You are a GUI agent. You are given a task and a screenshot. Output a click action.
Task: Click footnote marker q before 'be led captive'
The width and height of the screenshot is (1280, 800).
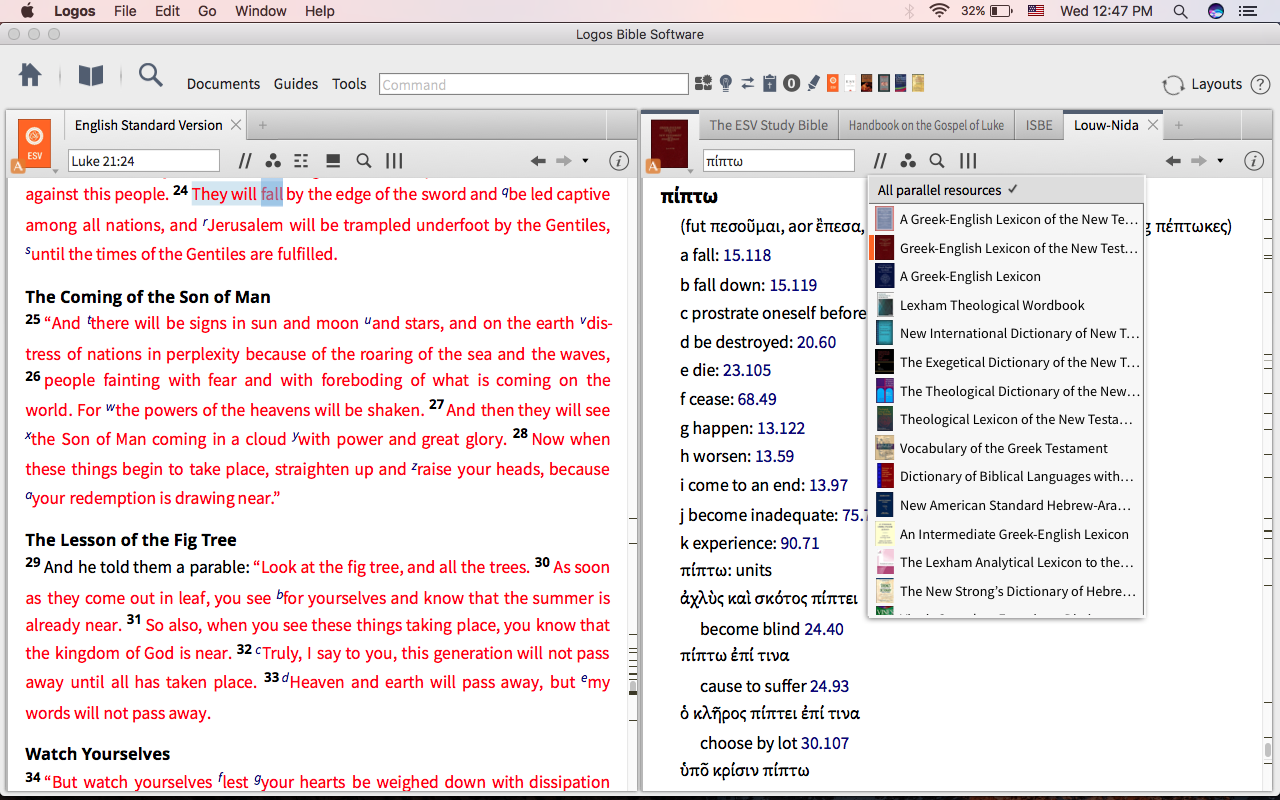click(505, 191)
